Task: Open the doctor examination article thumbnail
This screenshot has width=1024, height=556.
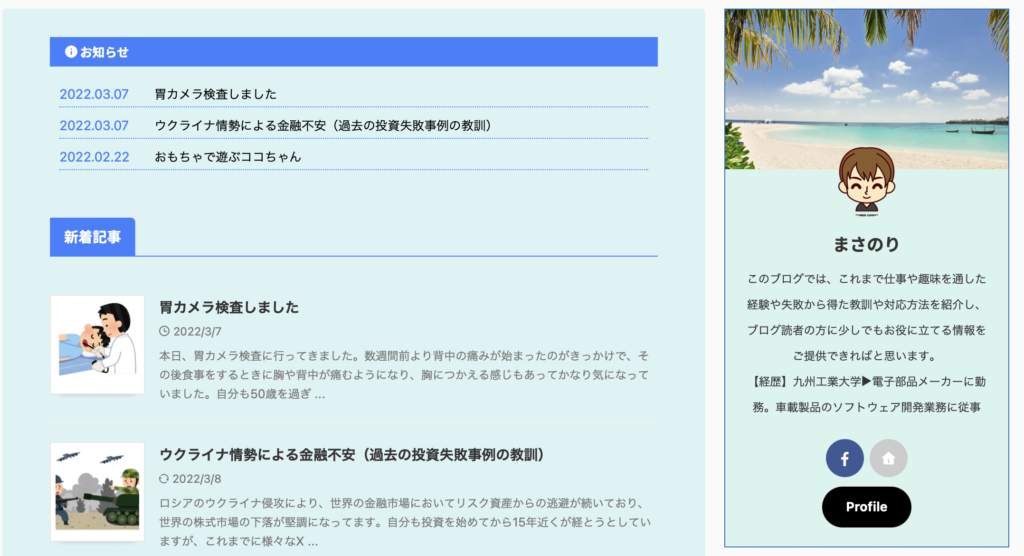Action: (x=97, y=344)
